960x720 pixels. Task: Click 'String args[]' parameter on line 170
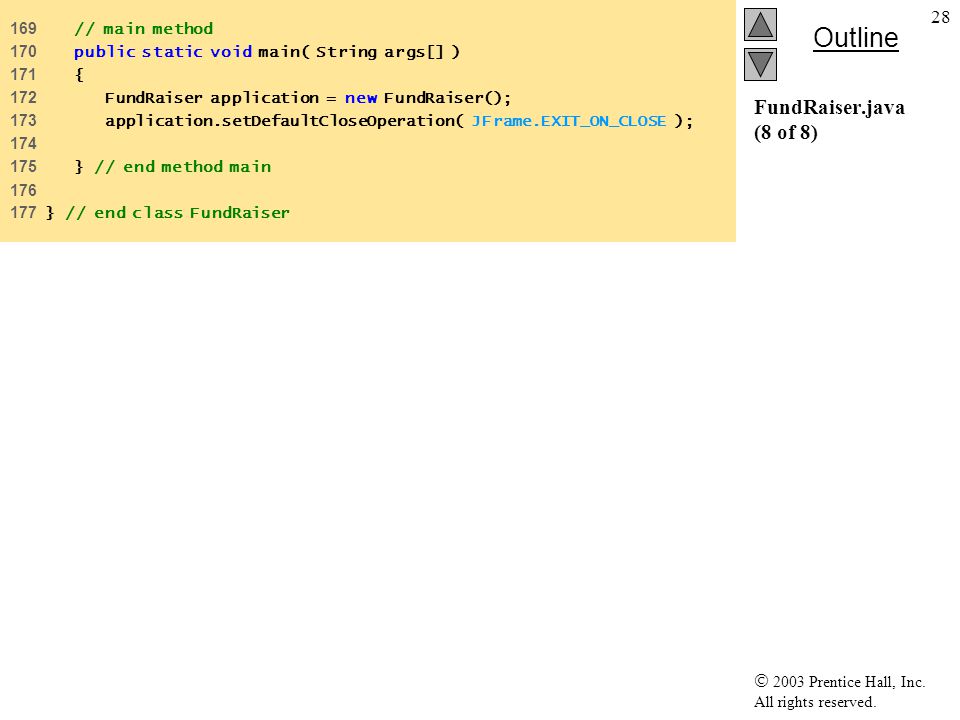tap(379, 52)
